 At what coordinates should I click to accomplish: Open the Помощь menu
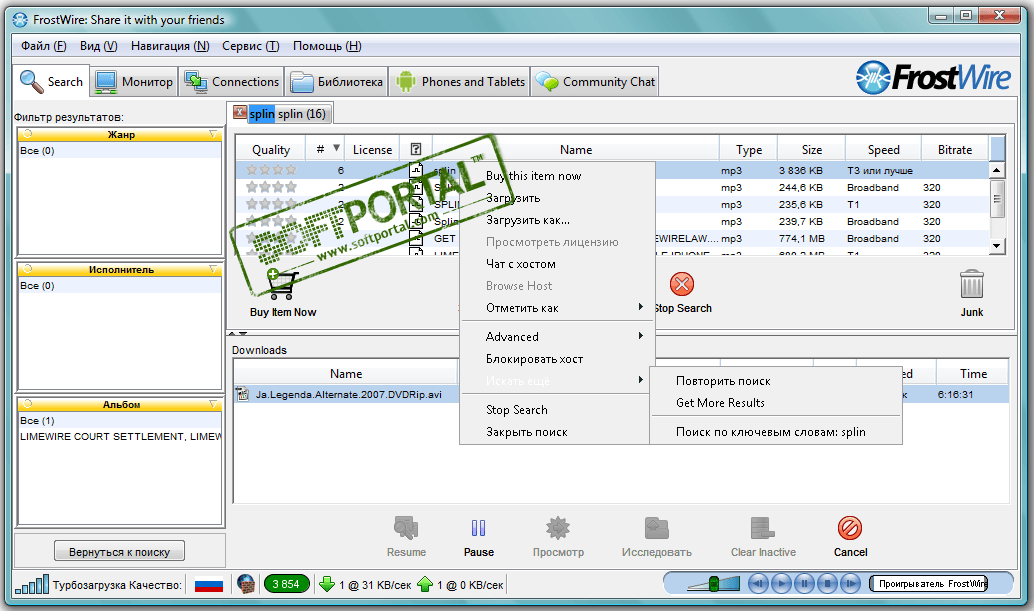327,46
